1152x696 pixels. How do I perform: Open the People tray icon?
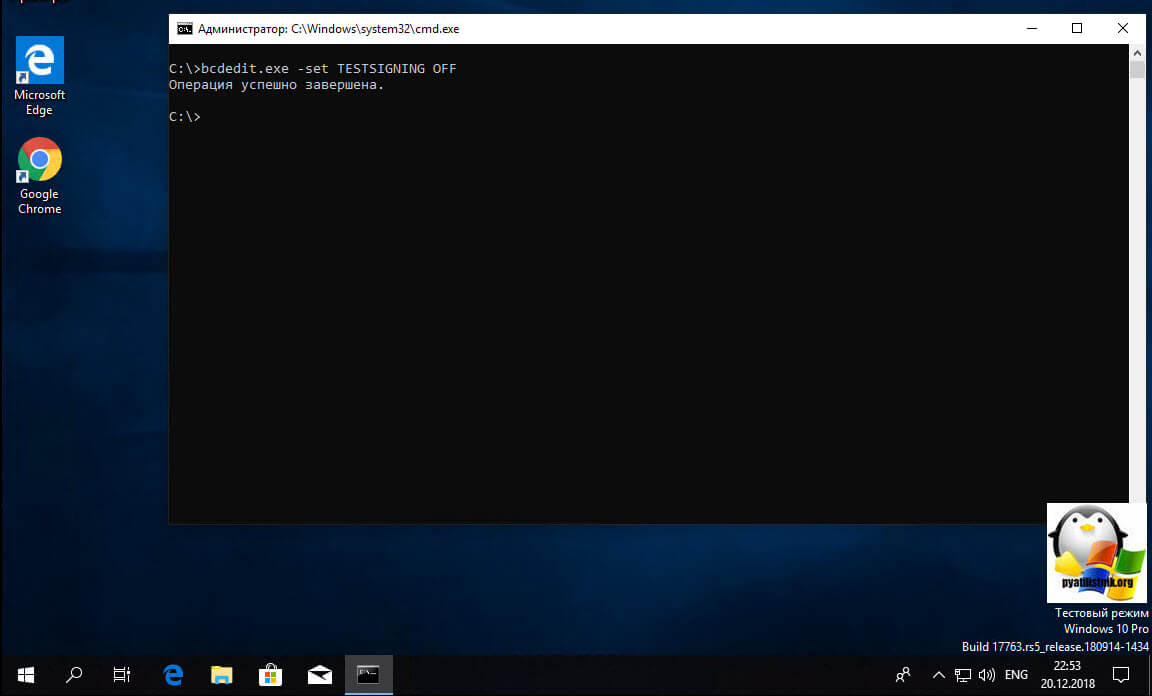pos(903,675)
